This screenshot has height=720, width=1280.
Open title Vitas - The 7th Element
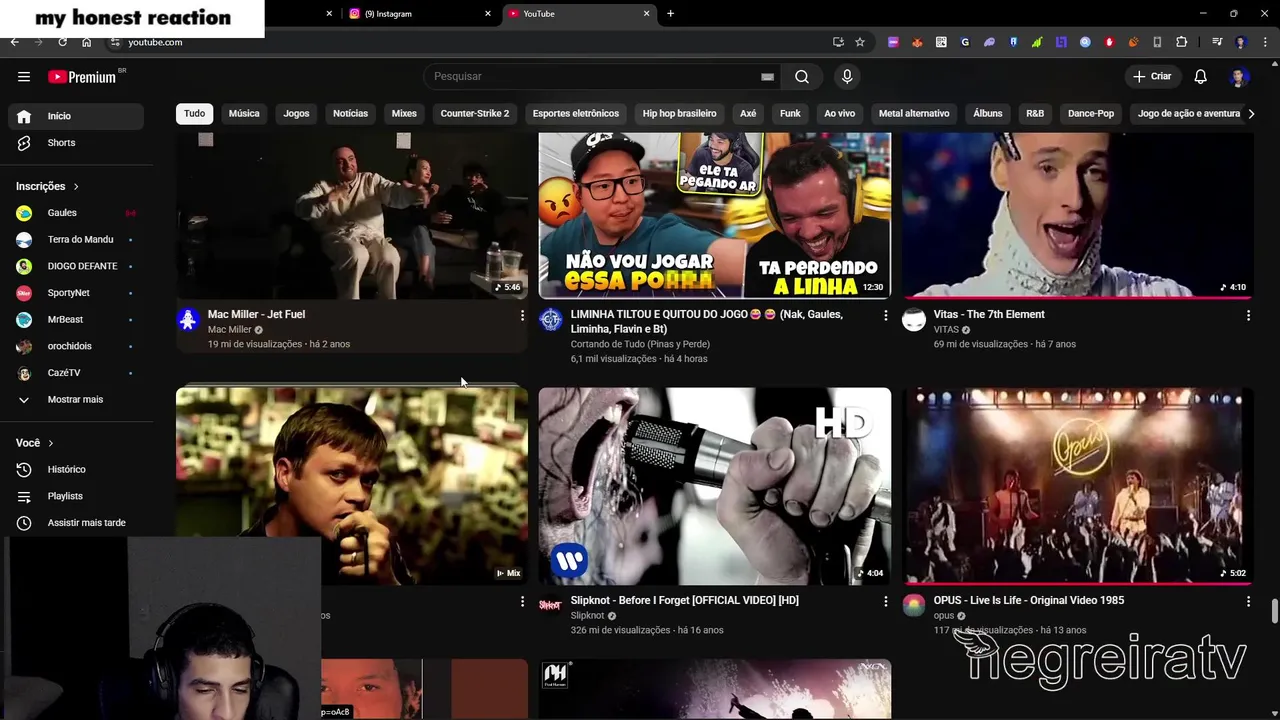coord(989,315)
